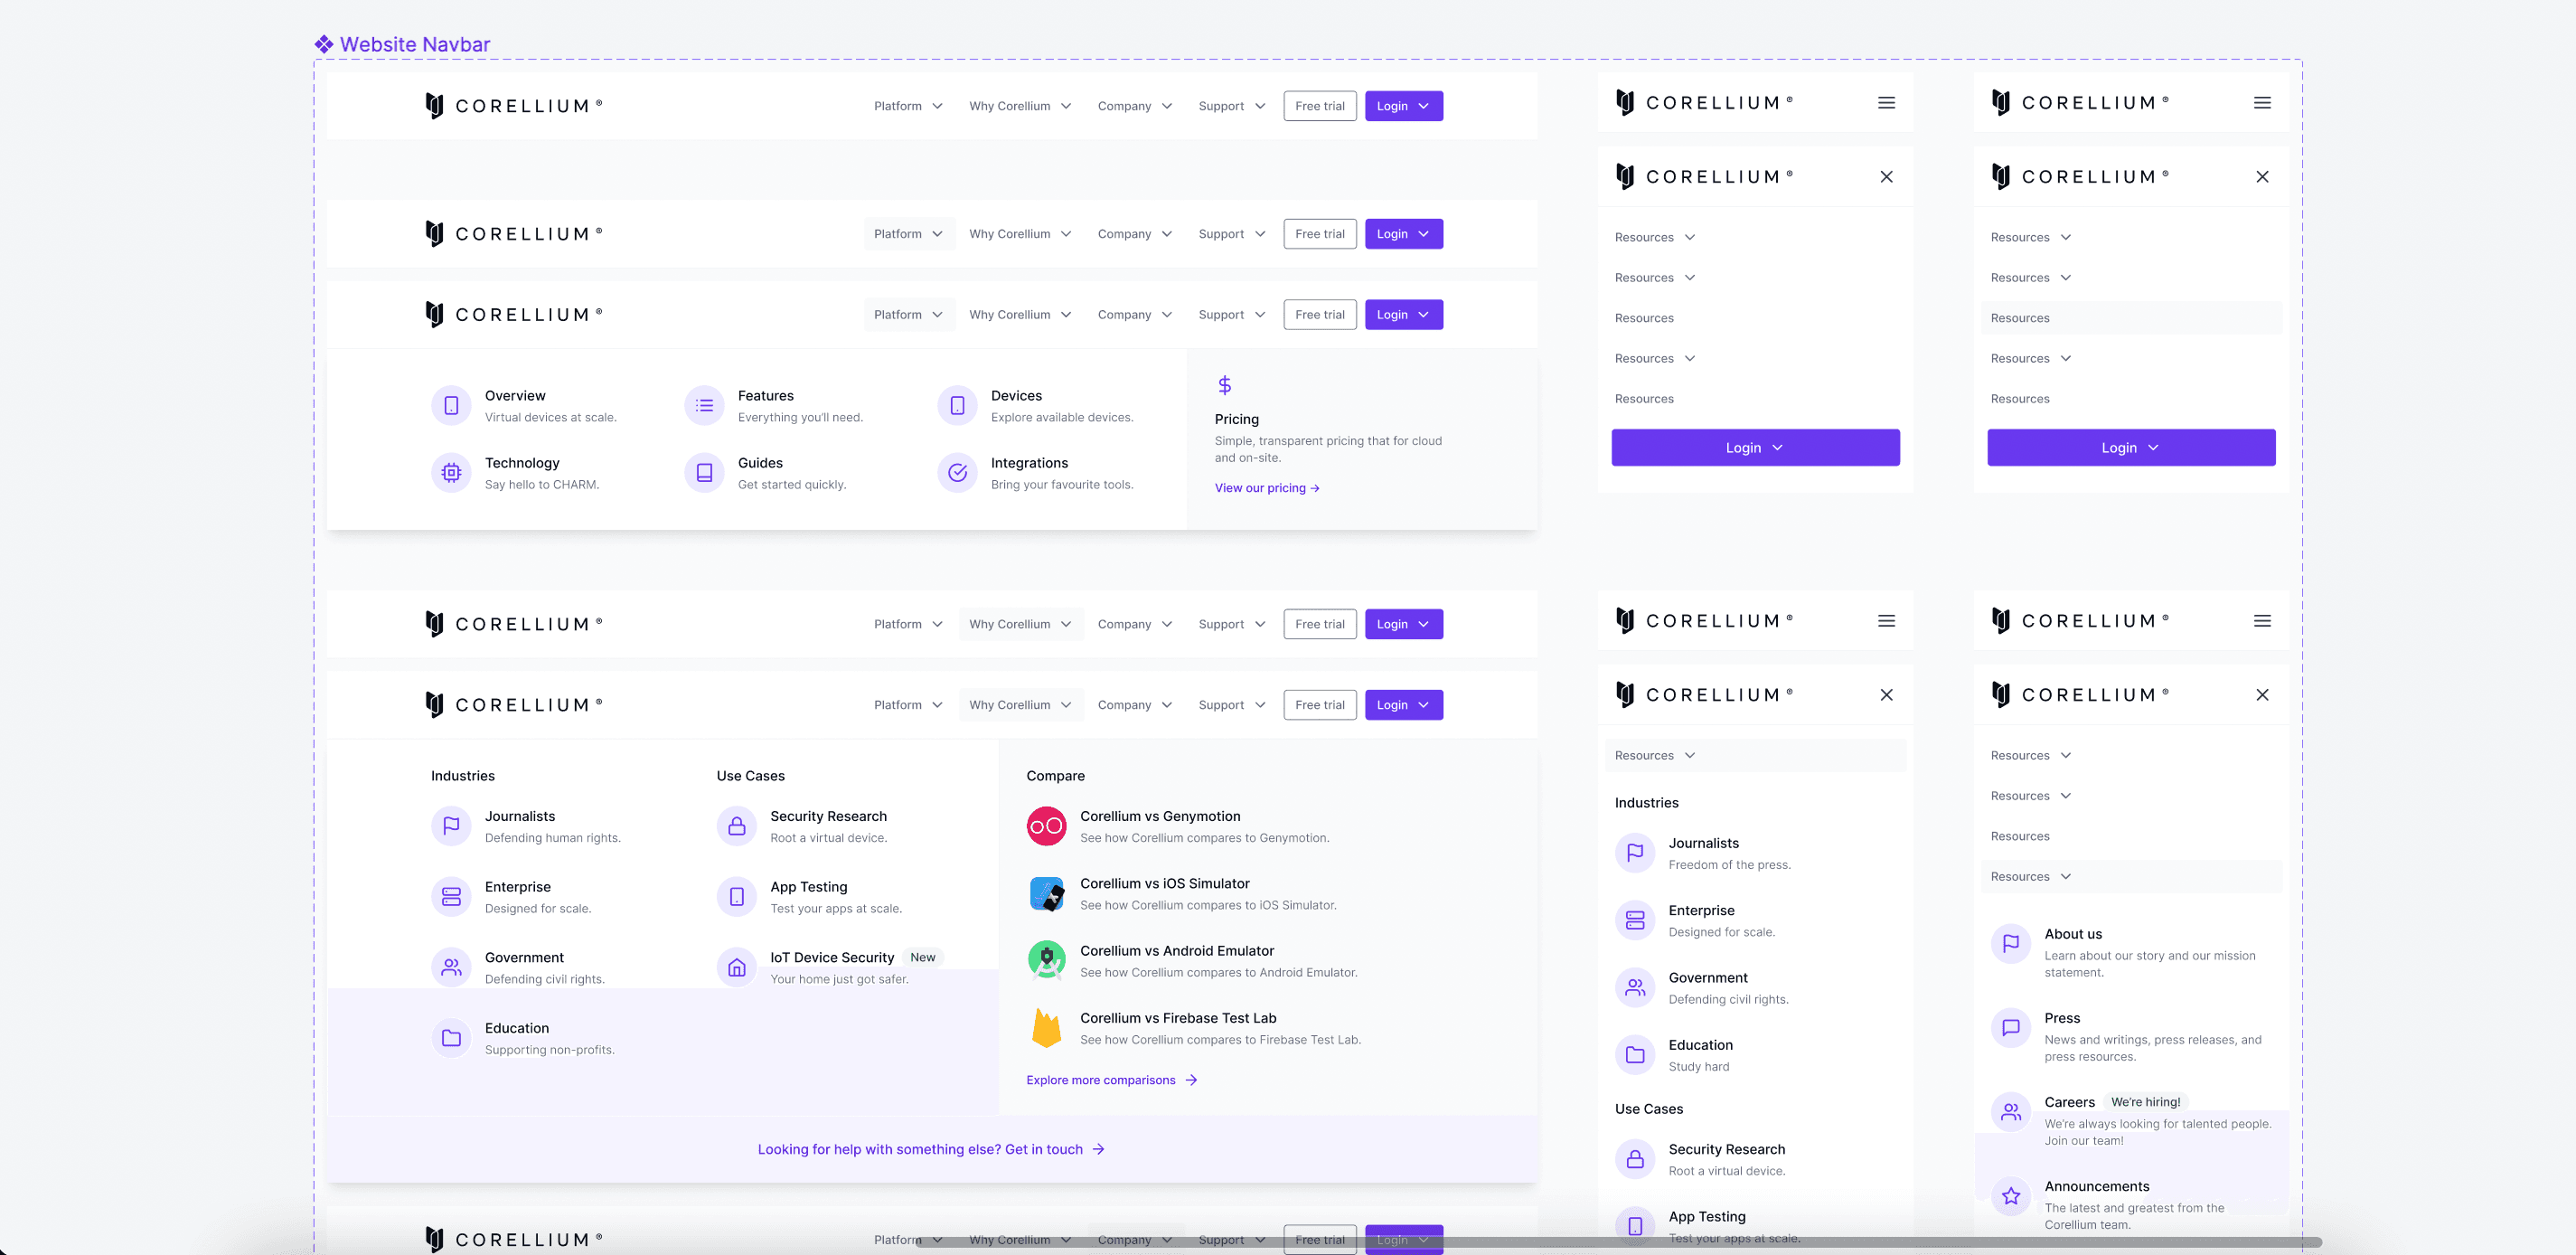Screen dimensions: 2576x1255
Task: Select Corellium vs Genymotion comparison item
Action: tap(1178, 826)
